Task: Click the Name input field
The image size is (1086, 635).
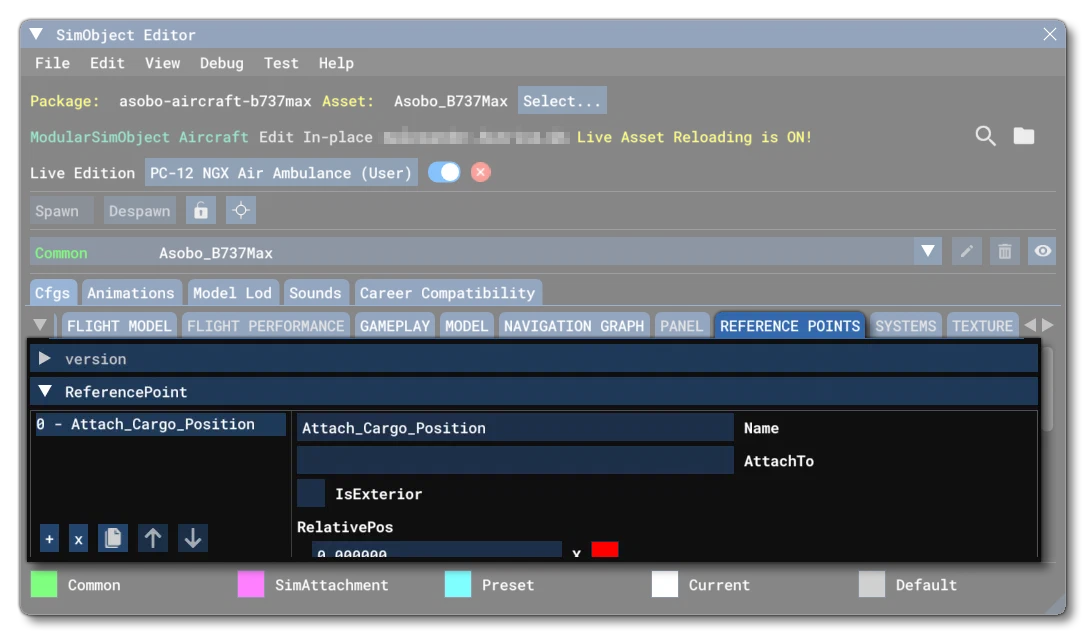Action: click(x=515, y=428)
